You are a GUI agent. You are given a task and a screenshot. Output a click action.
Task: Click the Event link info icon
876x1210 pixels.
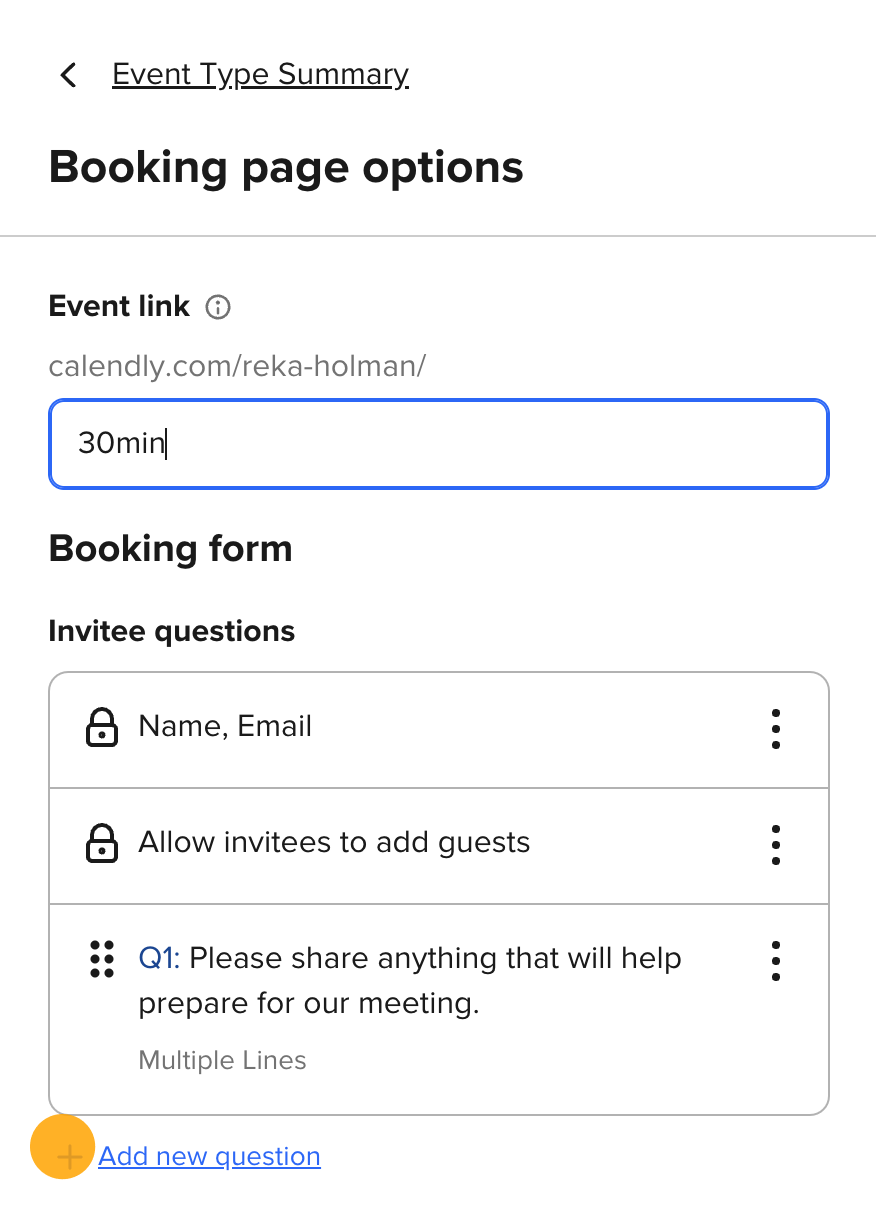pos(217,307)
